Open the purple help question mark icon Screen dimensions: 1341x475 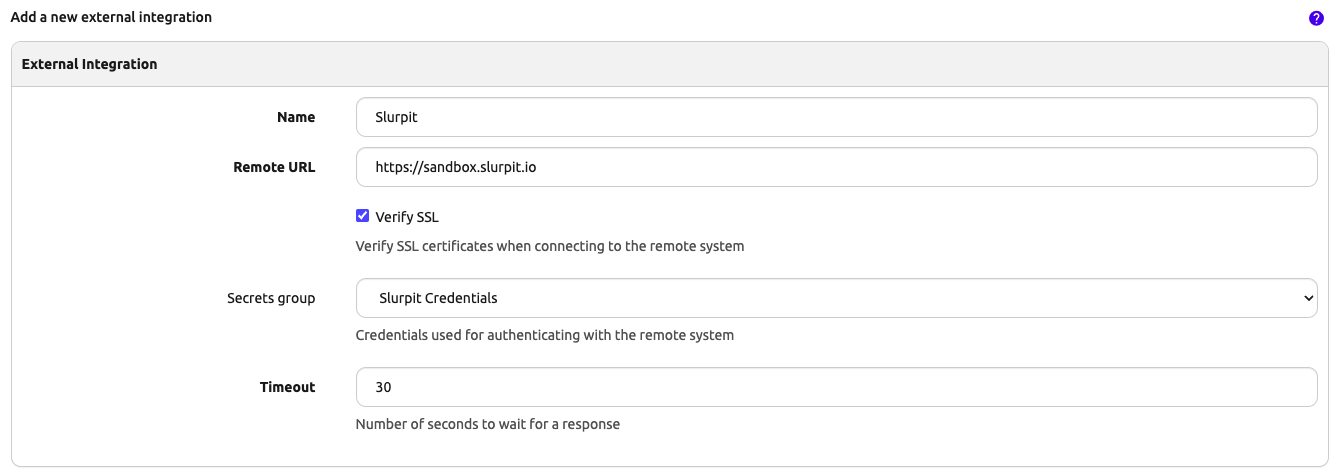(1316, 19)
